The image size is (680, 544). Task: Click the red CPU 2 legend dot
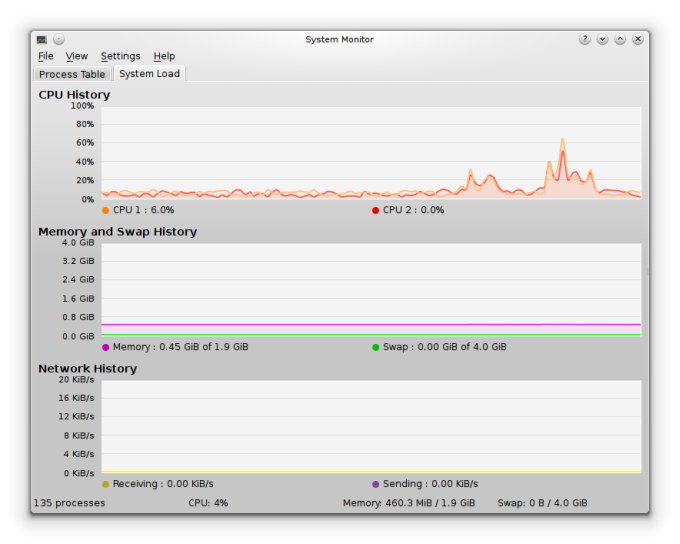(x=376, y=210)
